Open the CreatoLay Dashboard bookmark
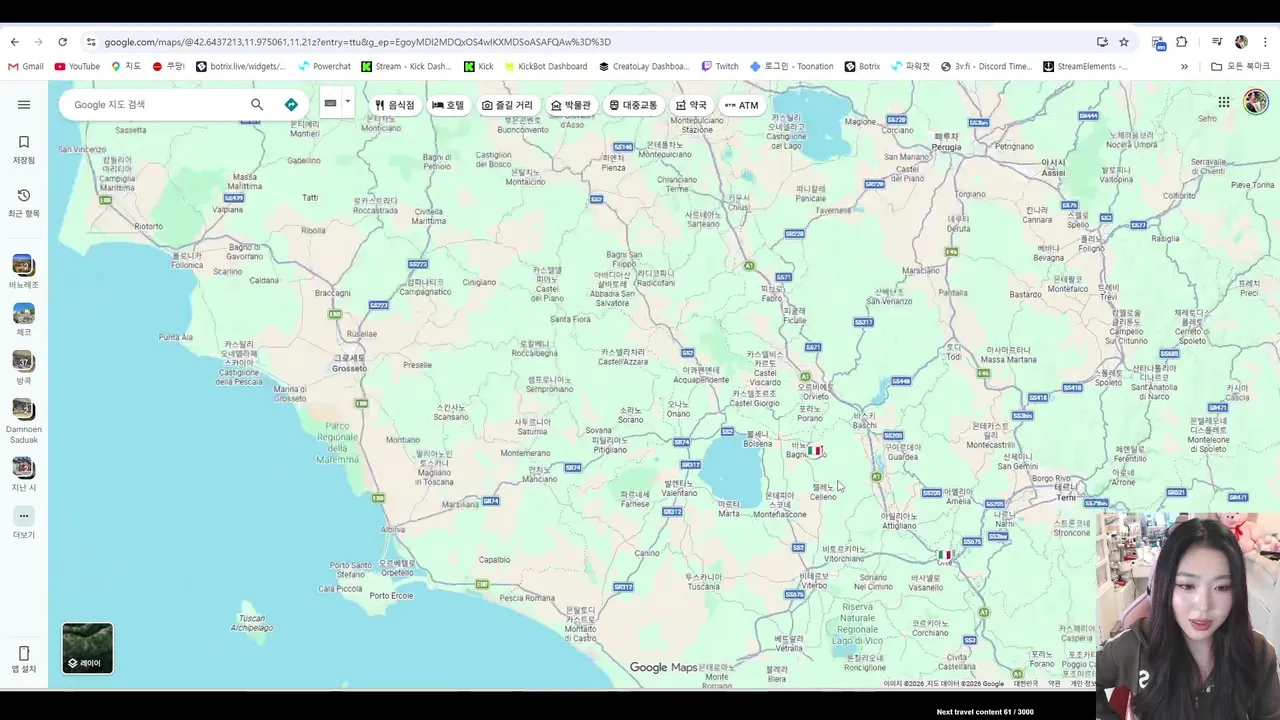Image resolution: width=1280 pixels, height=720 pixels. point(644,67)
